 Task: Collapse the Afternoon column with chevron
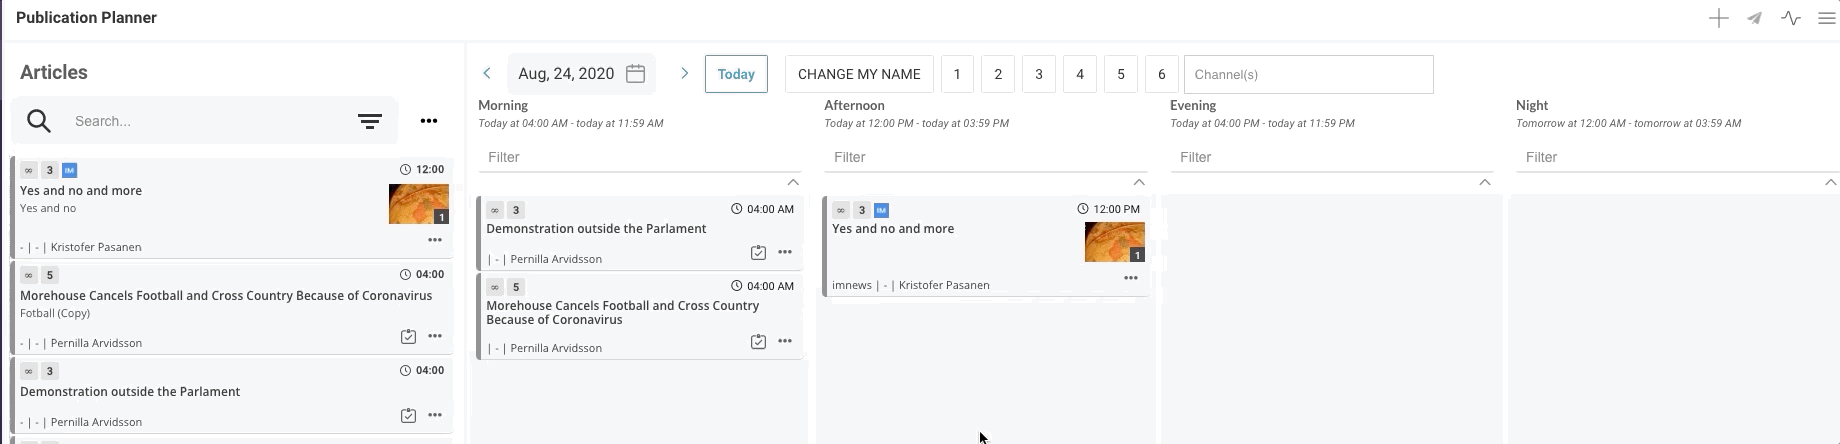pos(1139,182)
